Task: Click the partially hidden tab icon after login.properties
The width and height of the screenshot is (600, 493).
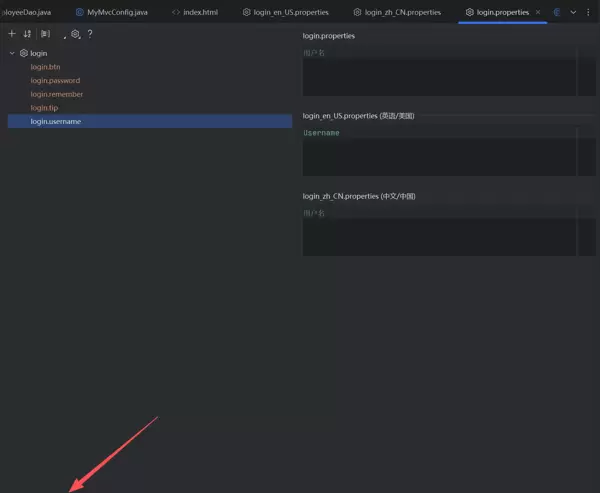Action: tap(557, 12)
